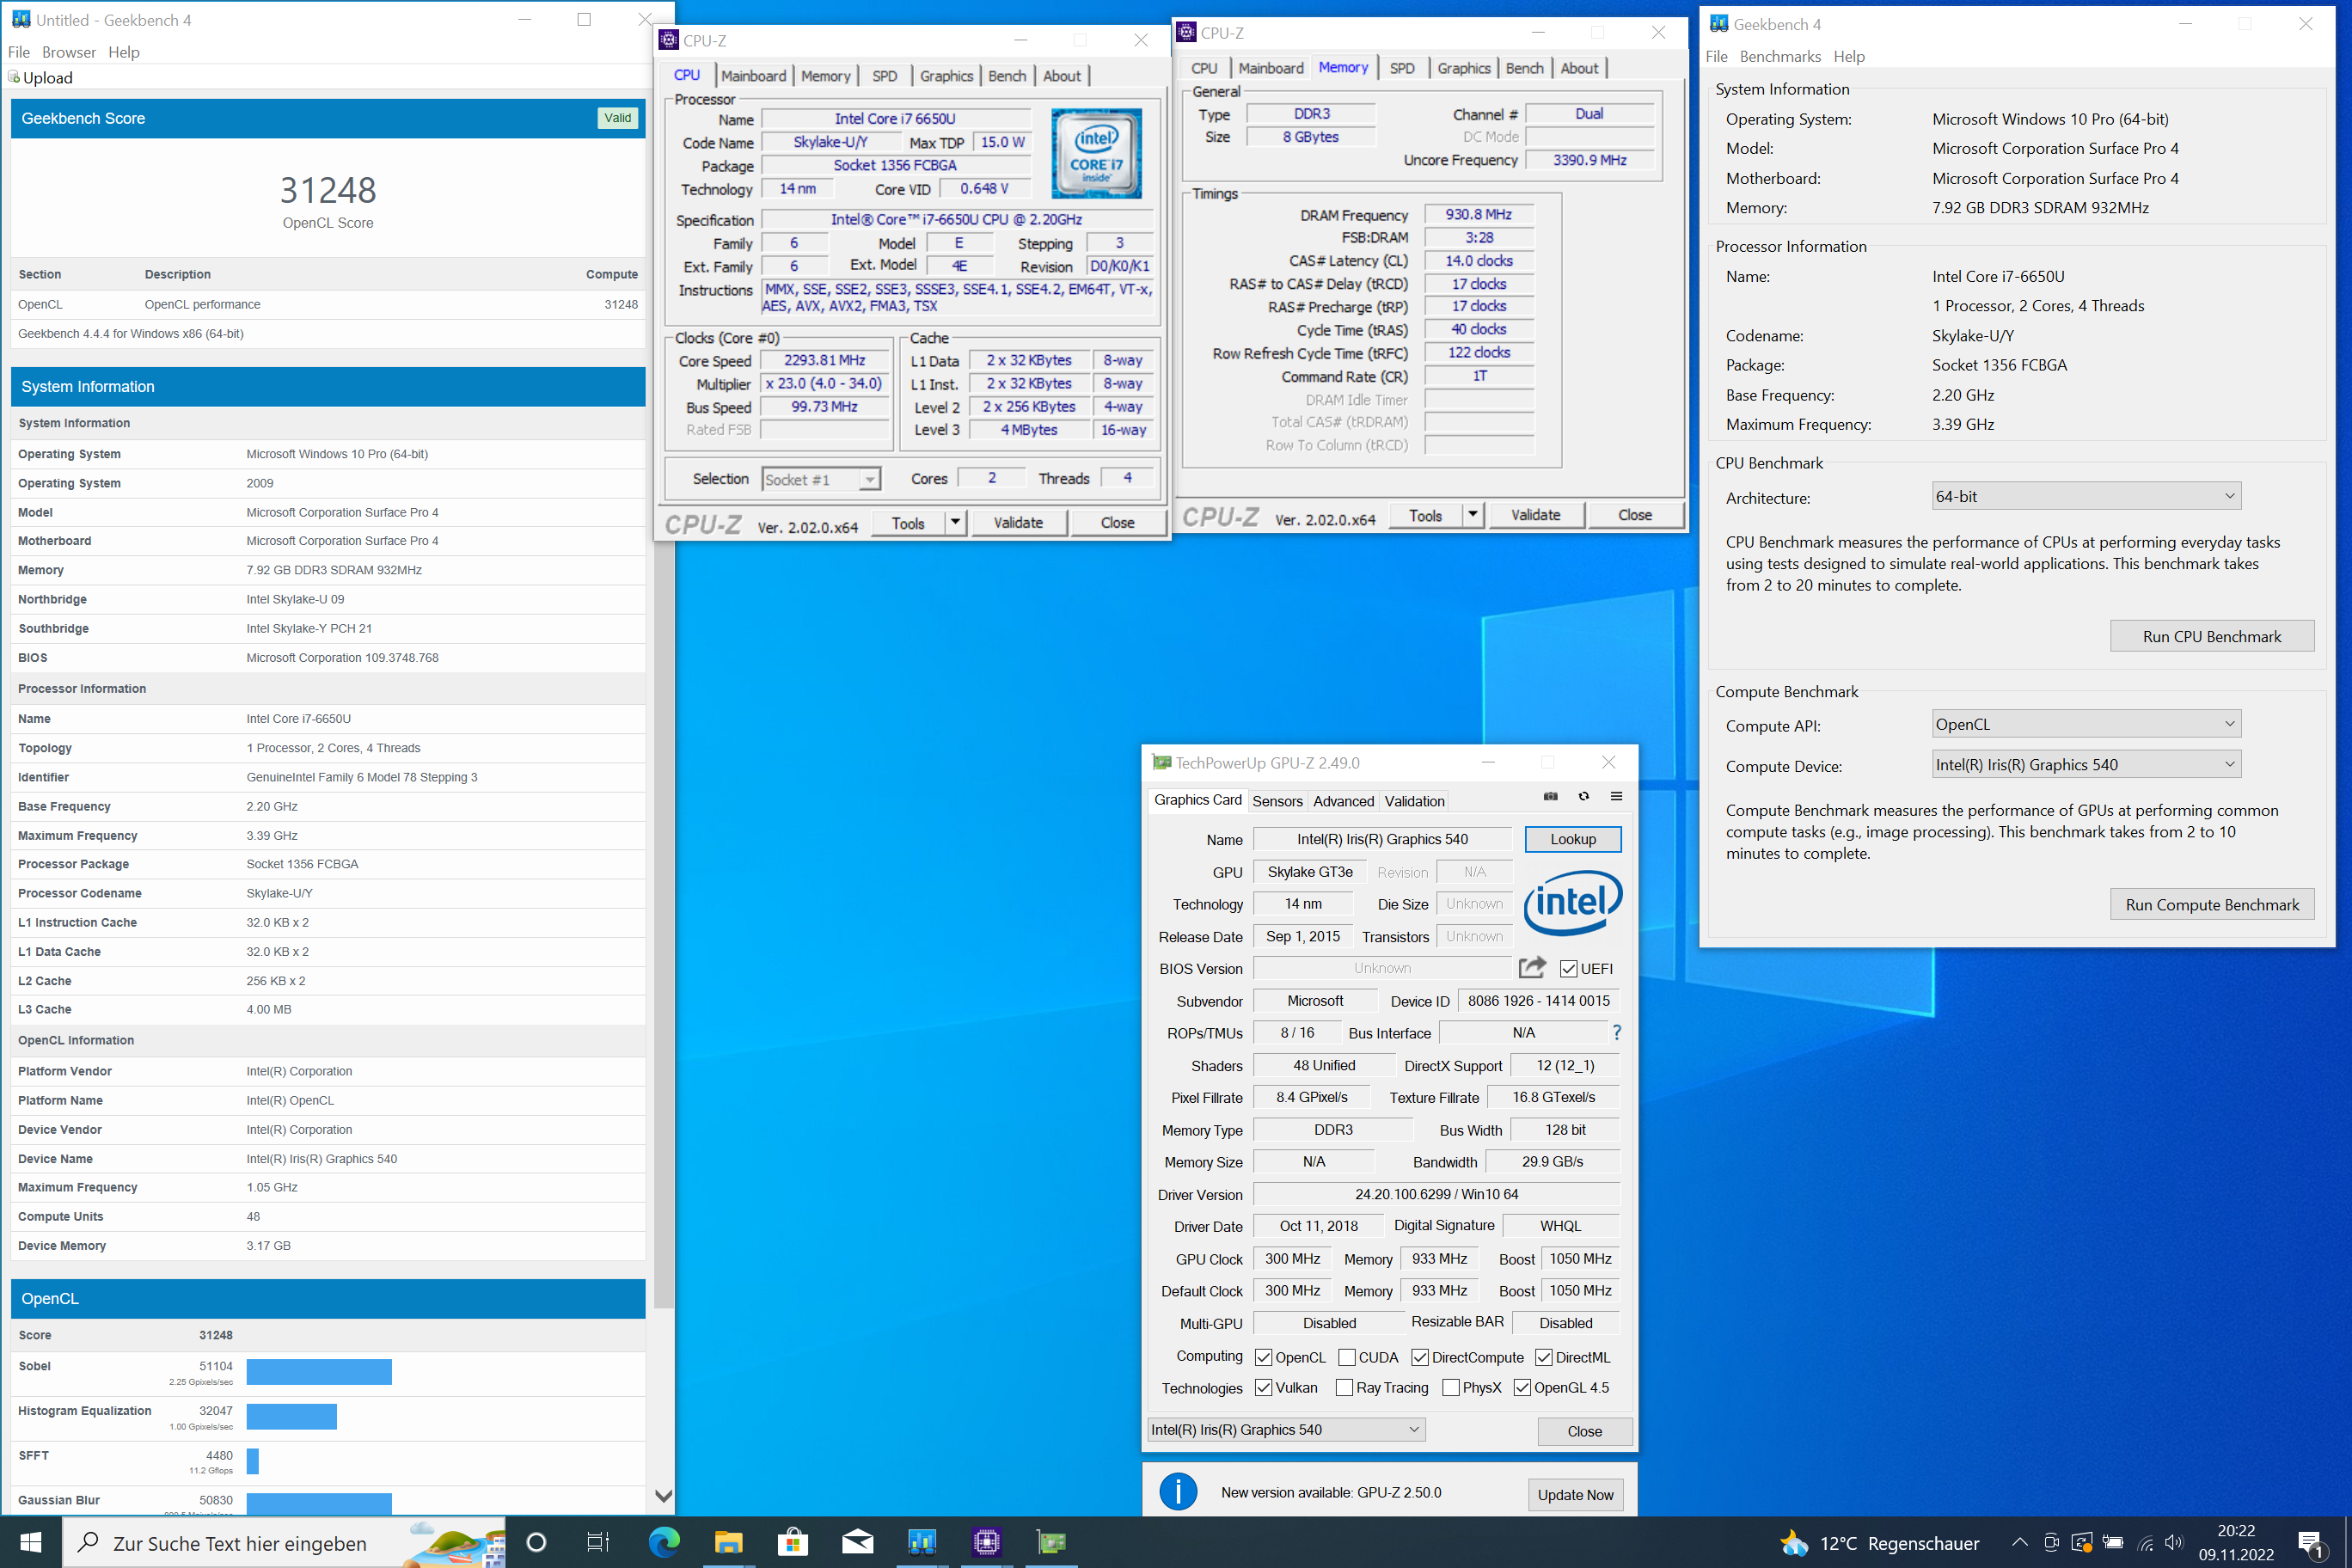Open the Socket #1 selection dropdown
This screenshot has width=2352, height=1568.
coord(821,479)
